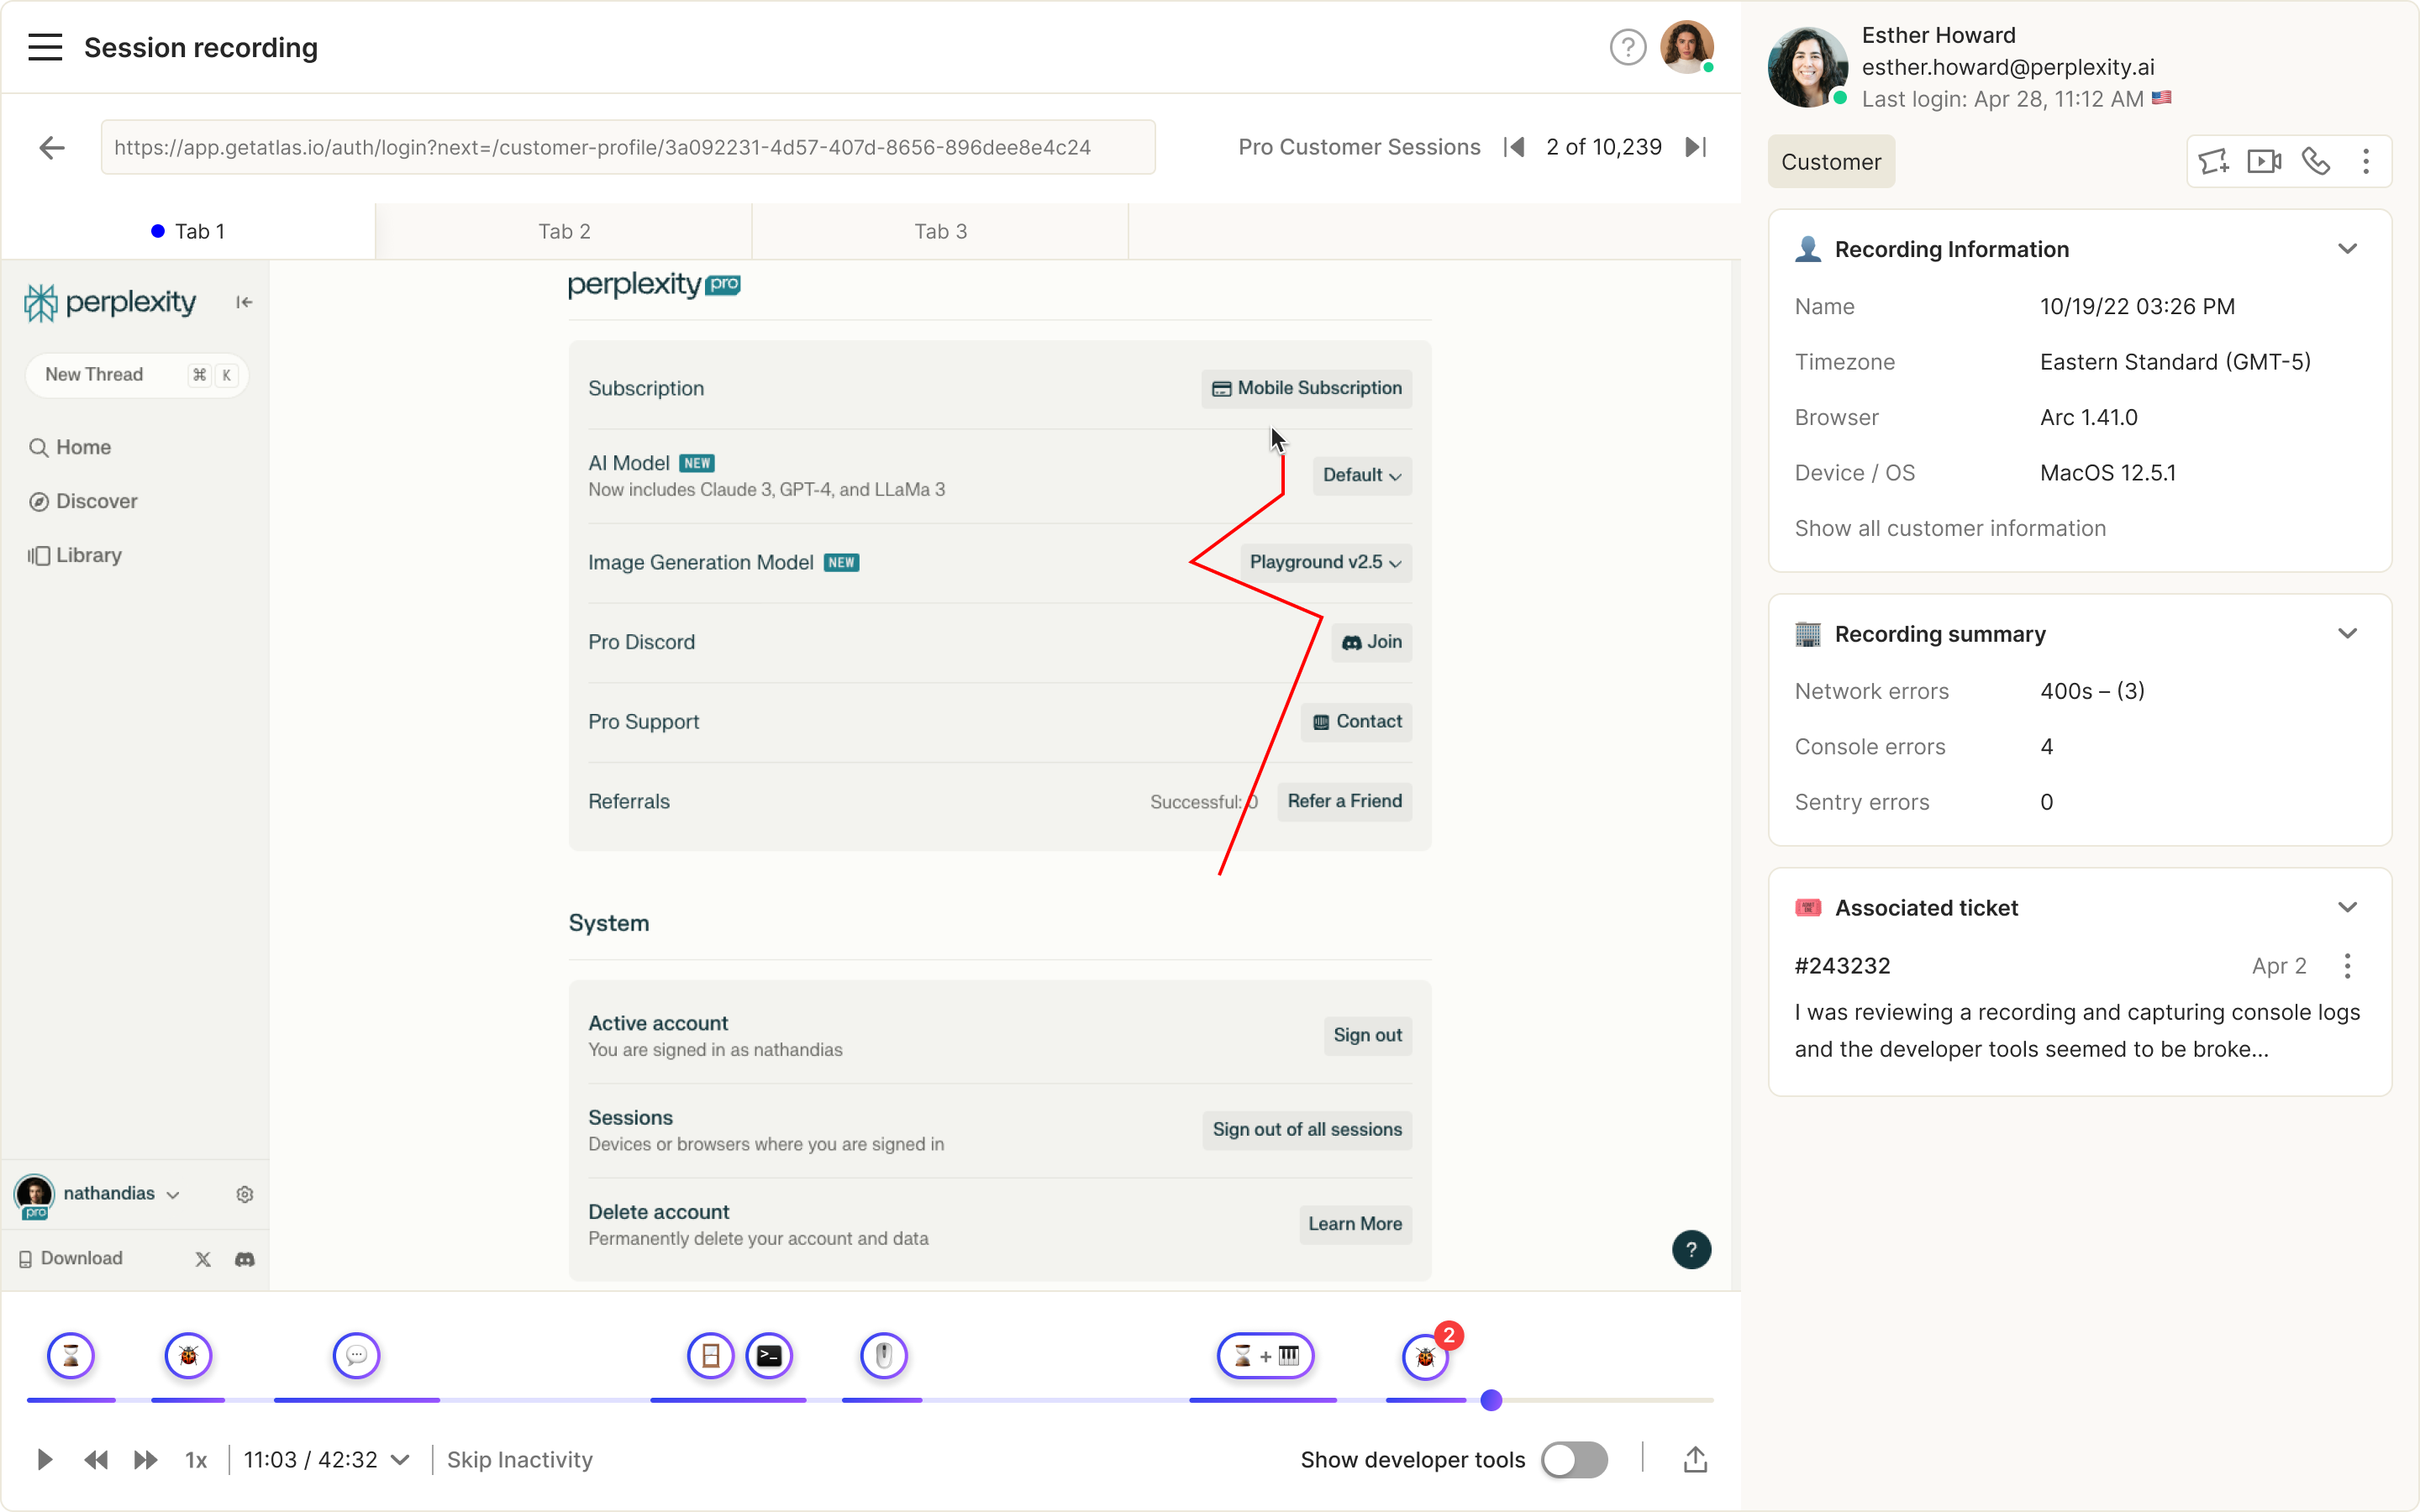
Task: Skip to next session arrow
Action: (1696, 147)
